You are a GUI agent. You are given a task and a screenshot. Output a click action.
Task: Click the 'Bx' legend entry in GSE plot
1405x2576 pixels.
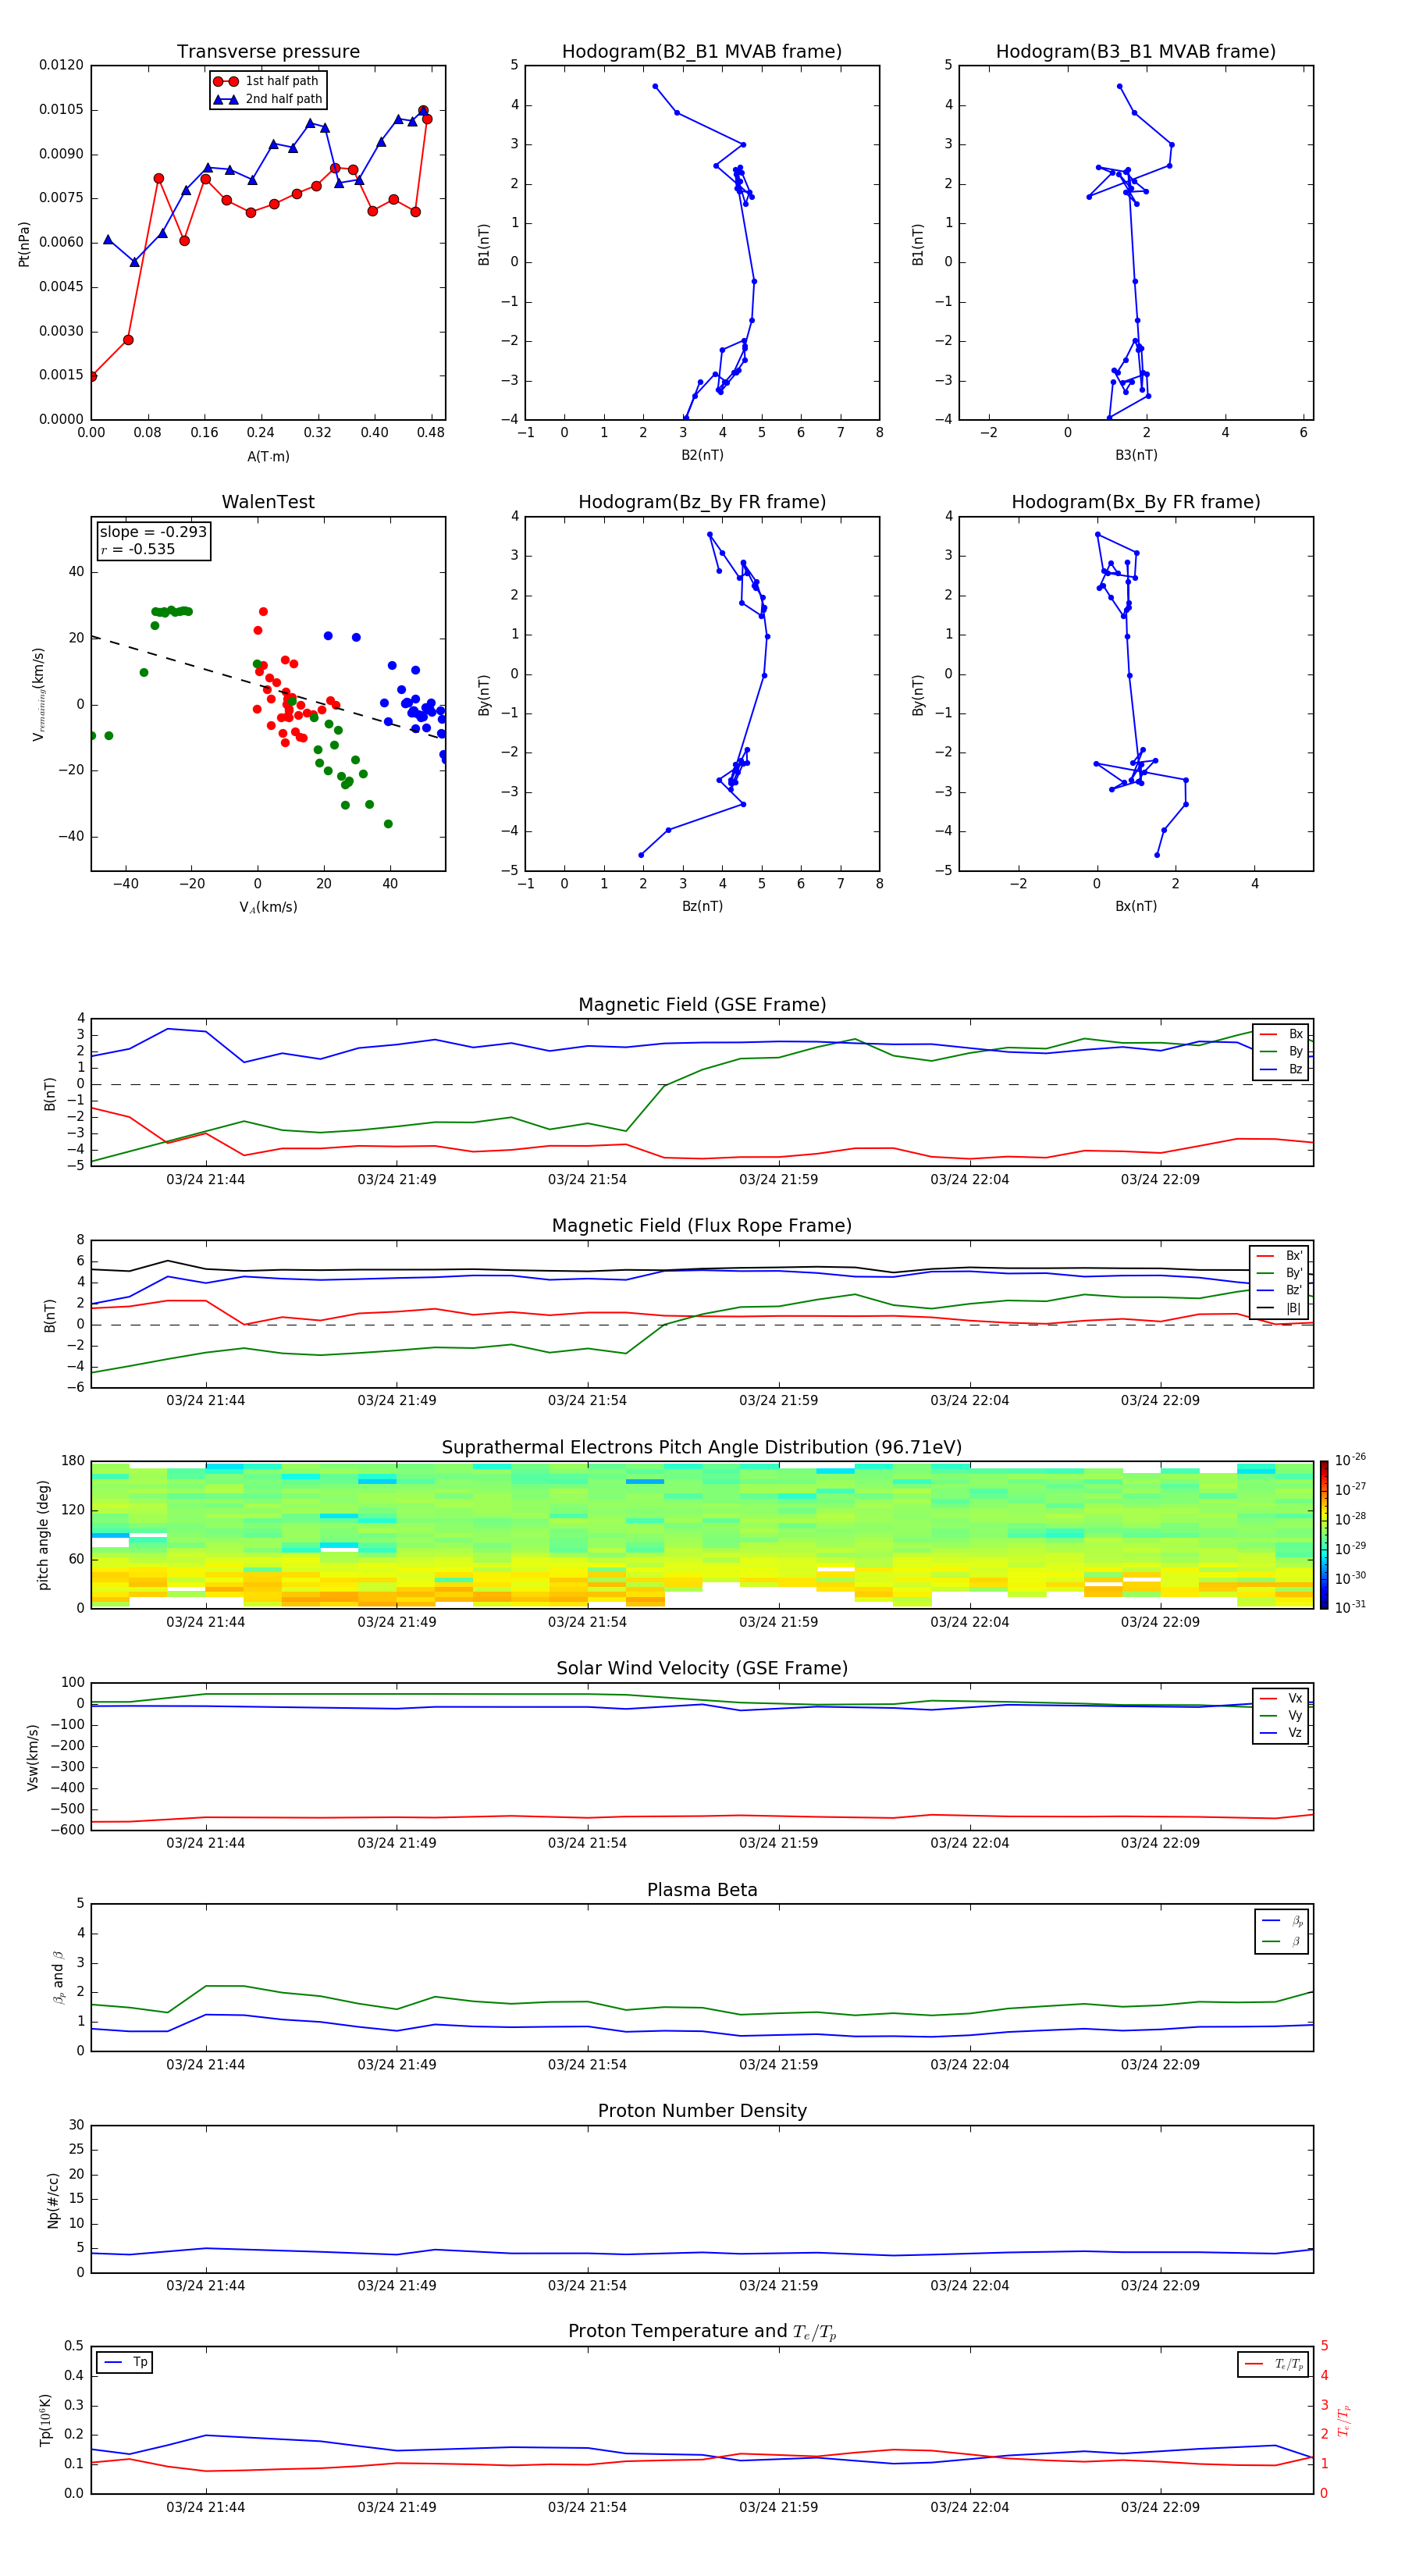(1281, 1034)
